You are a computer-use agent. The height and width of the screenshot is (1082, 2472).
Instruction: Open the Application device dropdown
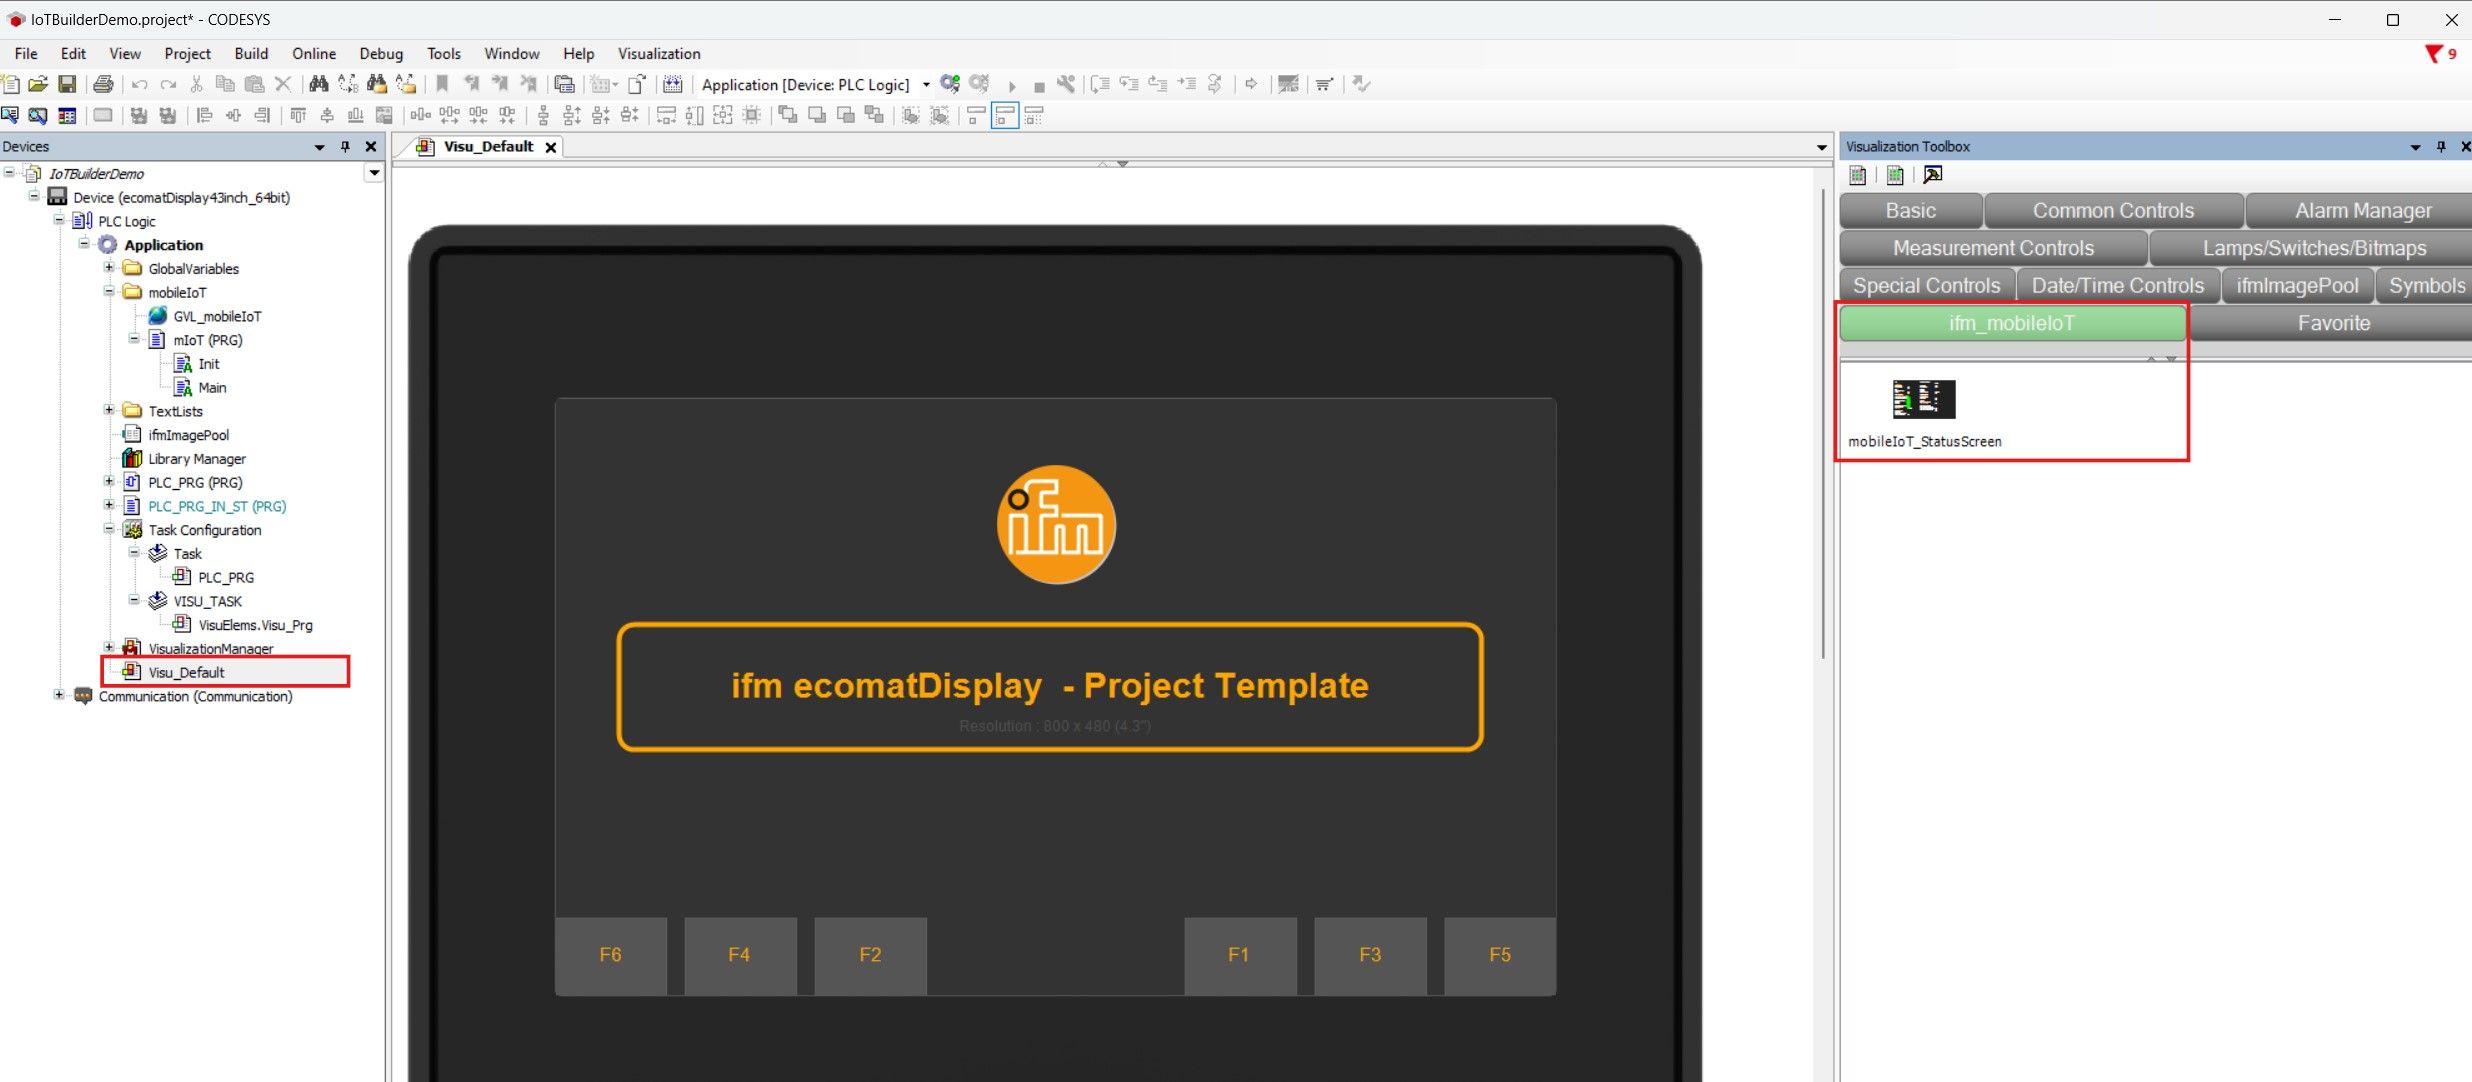tap(925, 85)
